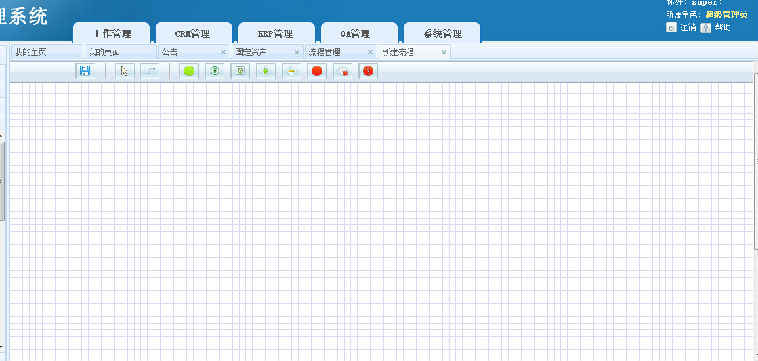
Task: Switch to the CRM管理 tab
Action: point(193,33)
